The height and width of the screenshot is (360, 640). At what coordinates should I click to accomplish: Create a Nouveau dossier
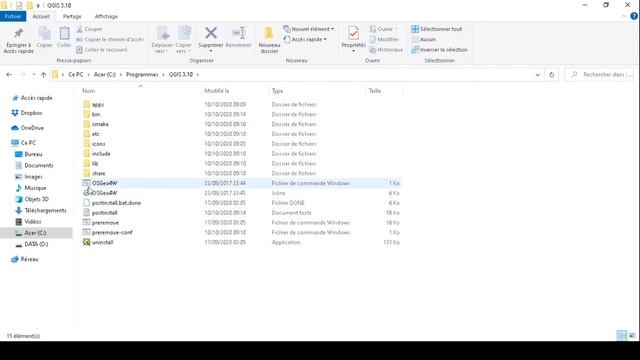click(x=269, y=40)
